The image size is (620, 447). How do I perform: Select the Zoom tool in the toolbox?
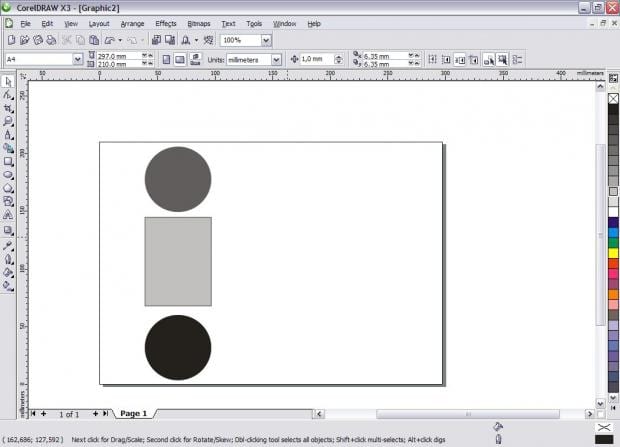[x=8, y=121]
